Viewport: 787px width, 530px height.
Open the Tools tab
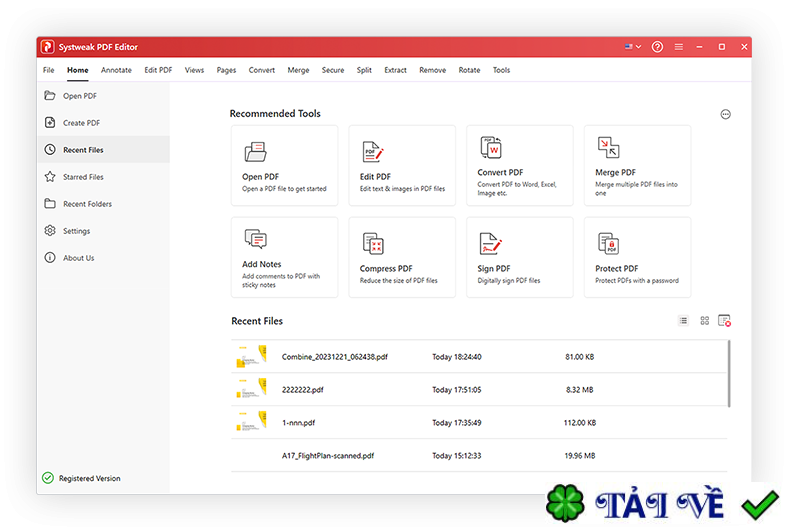(501, 70)
